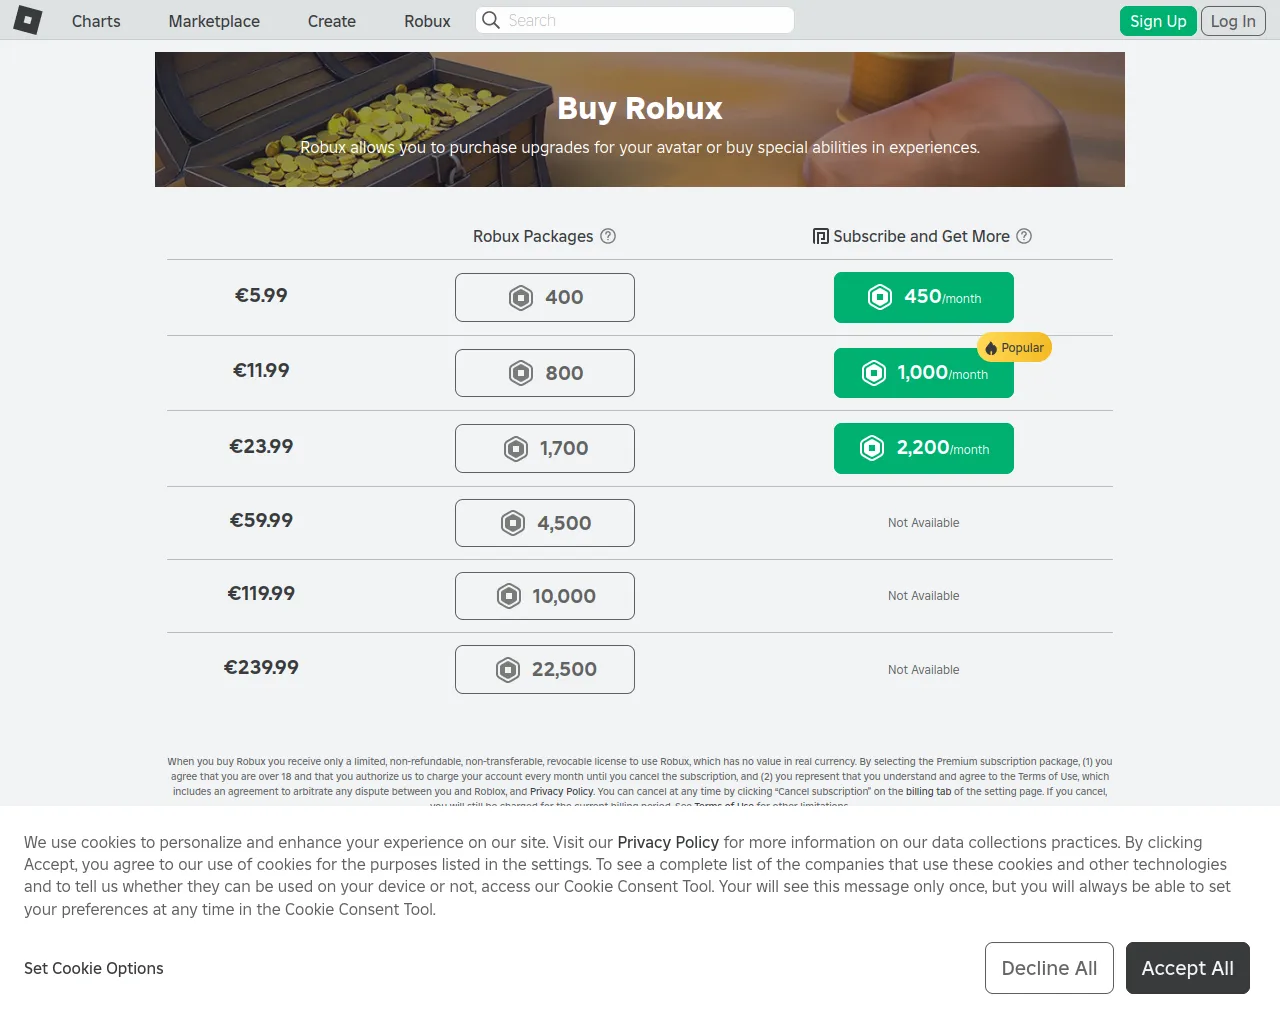This screenshot has height=1024, width=1280.
Task: Click the Sign Up button
Action: [1158, 21]
